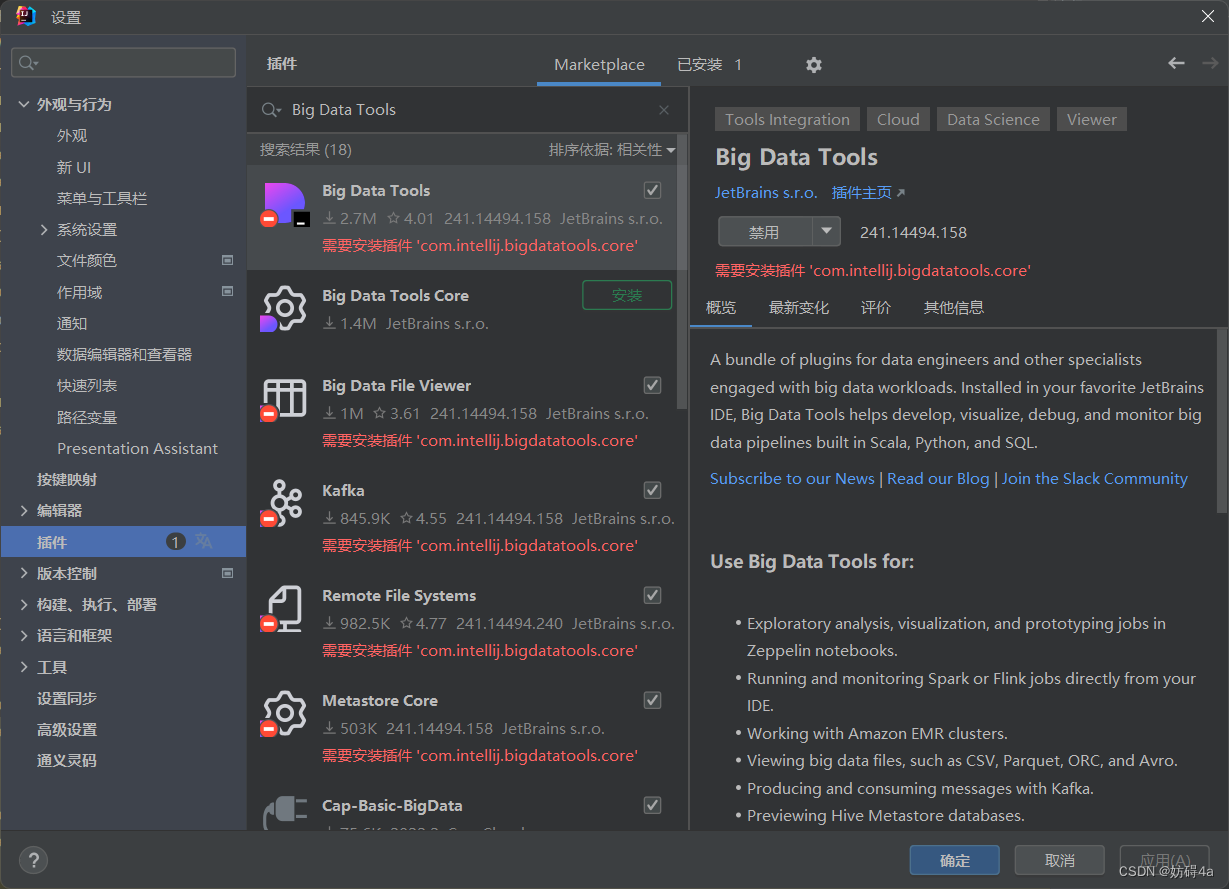Open the Subscribe to our News link

(792, 479)
